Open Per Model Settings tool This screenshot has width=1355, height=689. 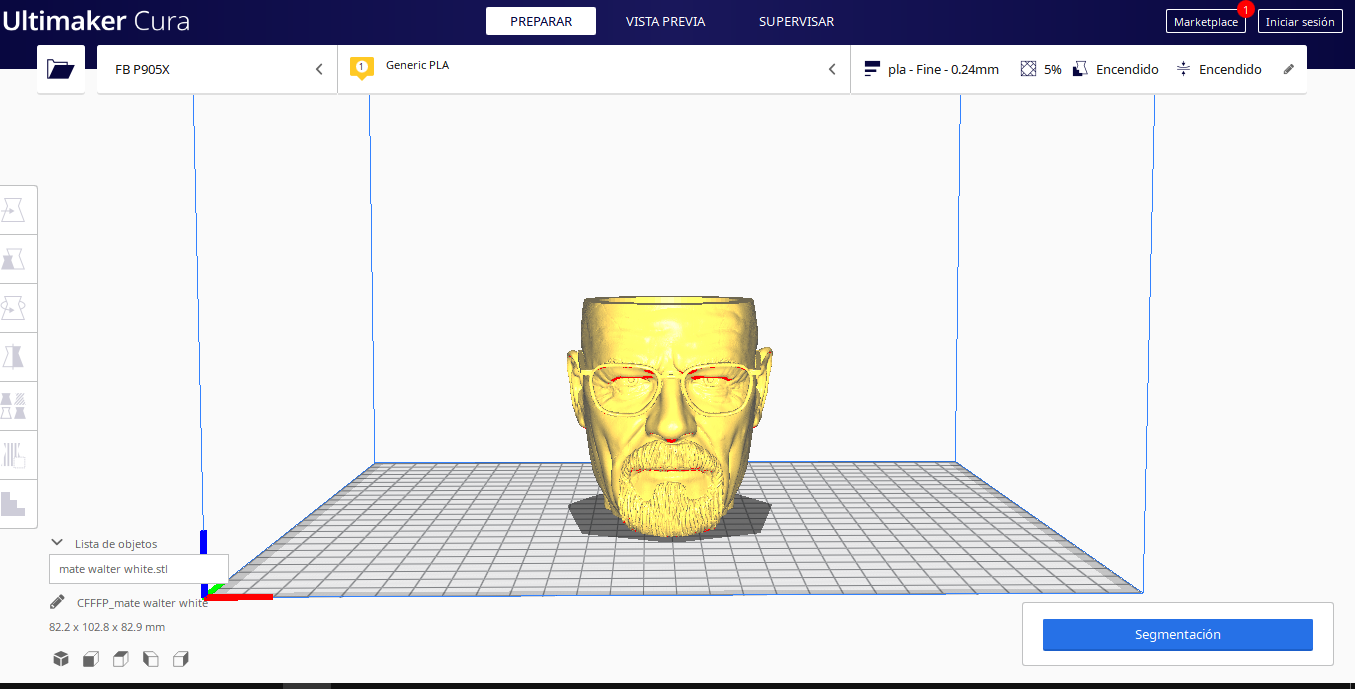click(x=14, y=406)
